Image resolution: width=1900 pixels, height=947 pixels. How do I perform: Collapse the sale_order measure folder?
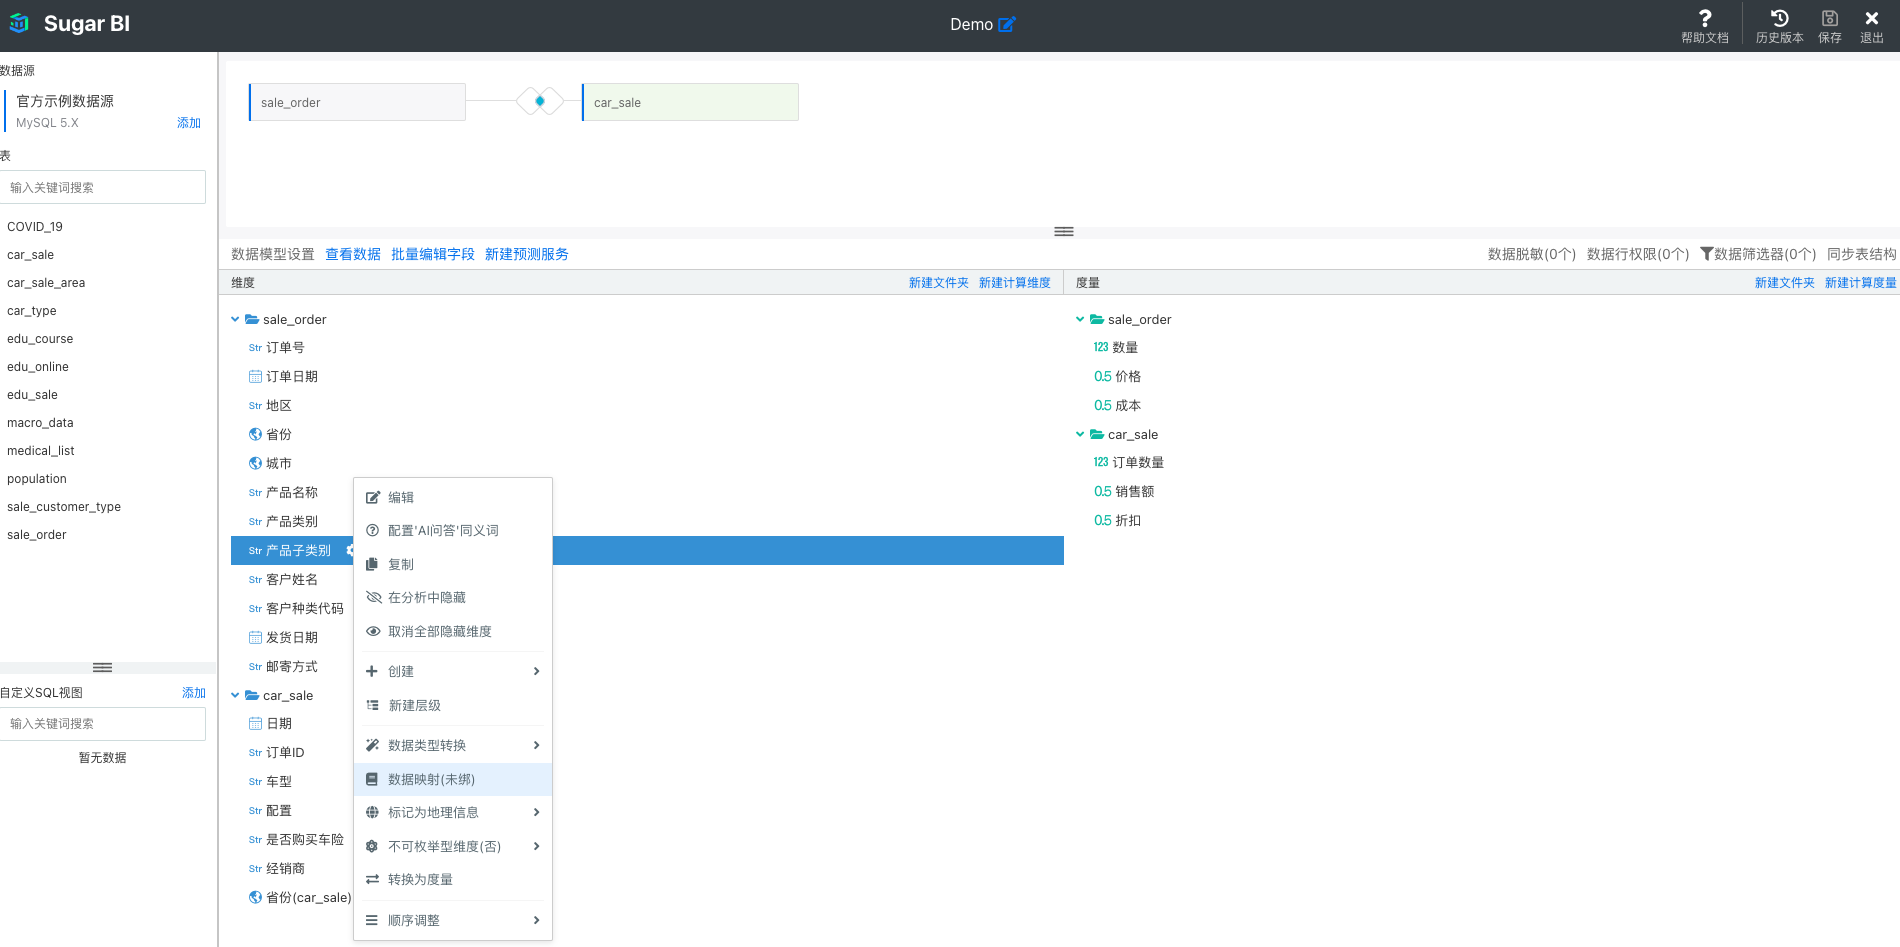pos(1080,319)
